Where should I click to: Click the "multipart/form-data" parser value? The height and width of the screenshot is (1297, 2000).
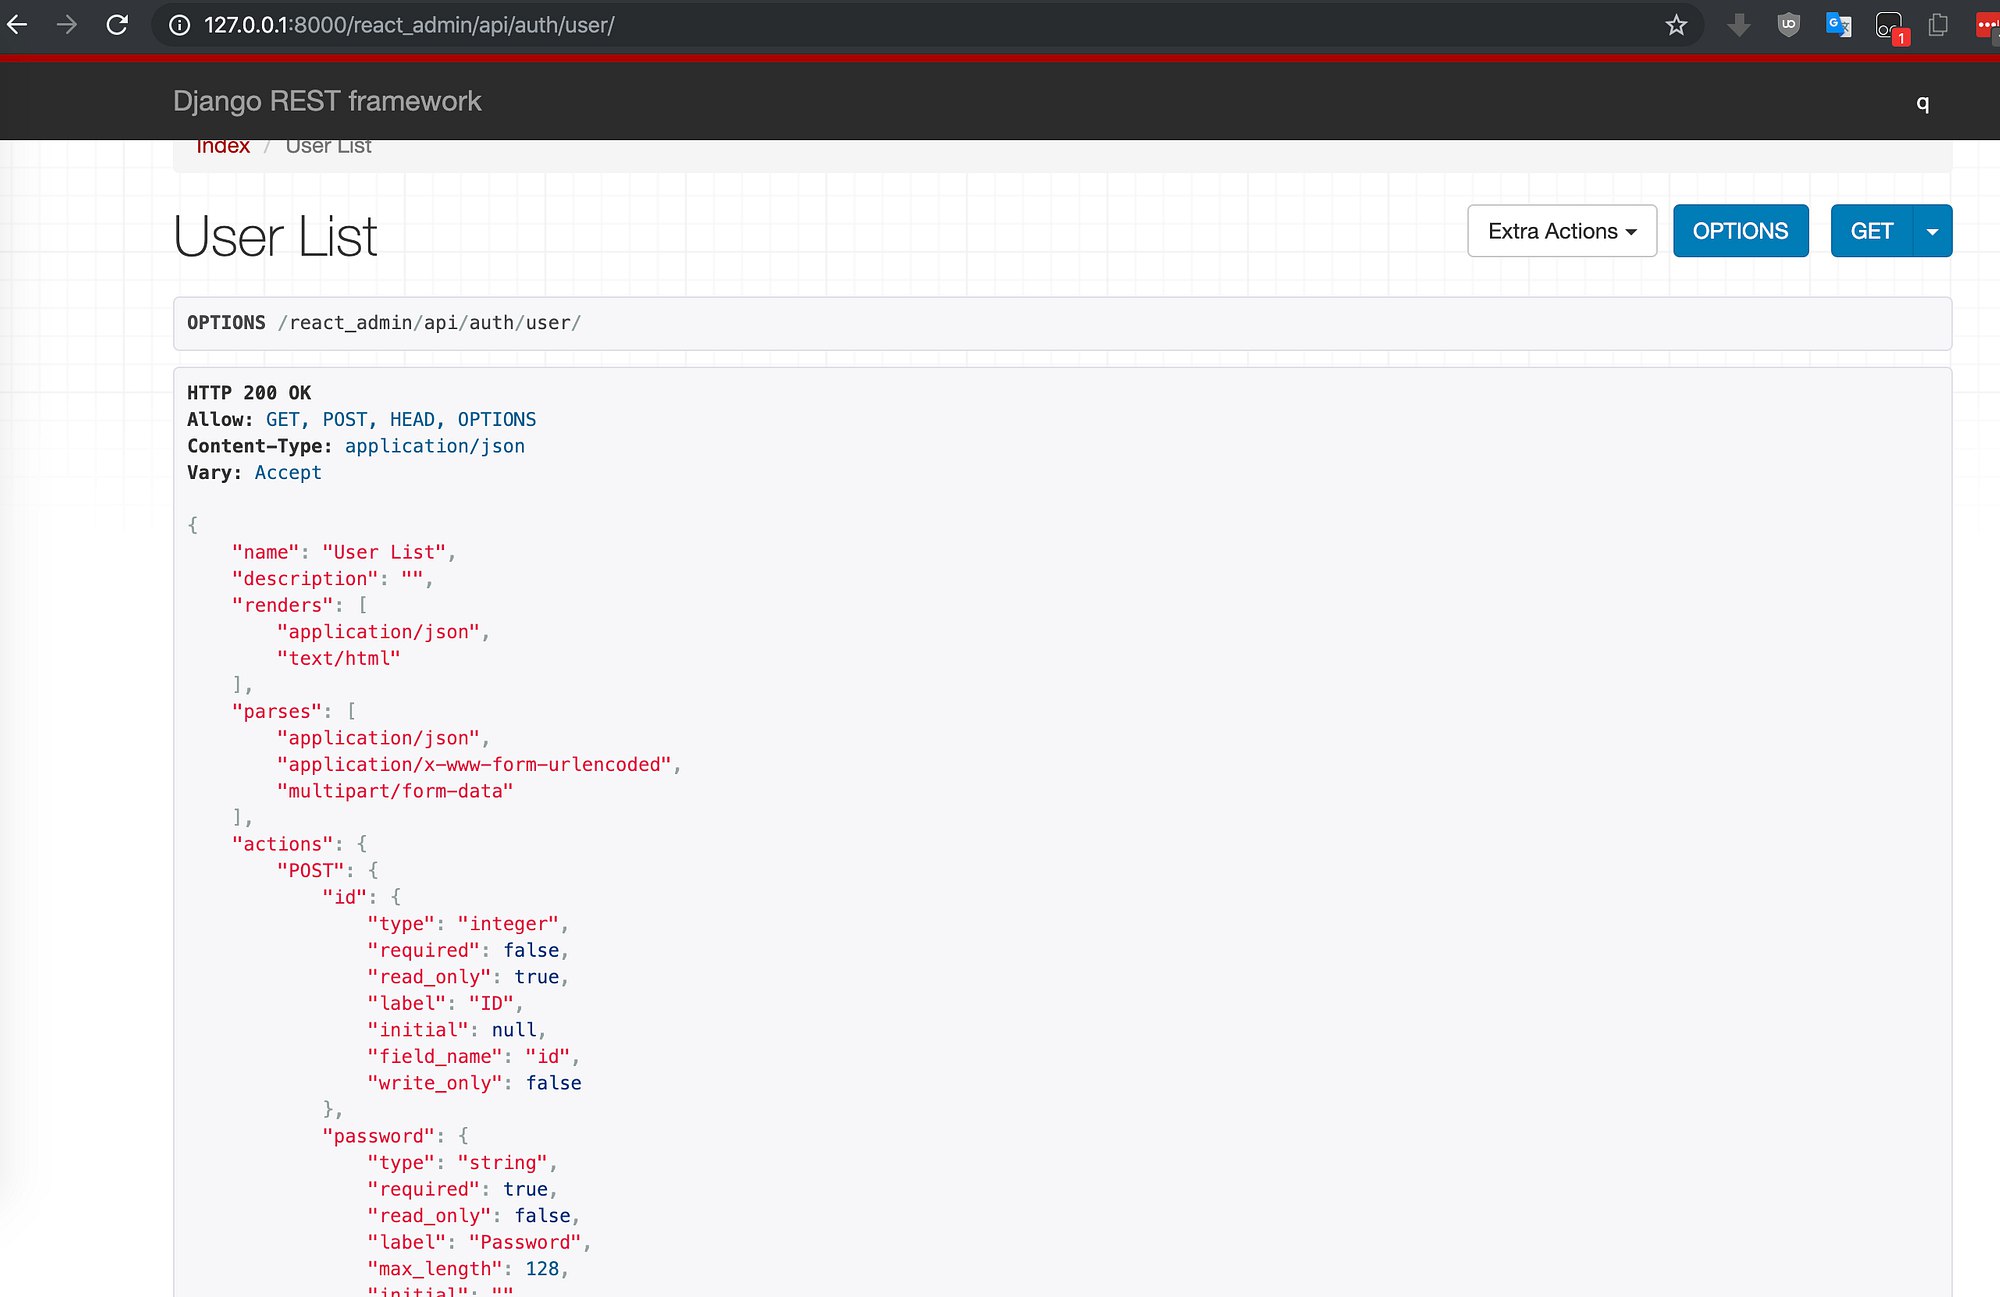coord(395,791)
